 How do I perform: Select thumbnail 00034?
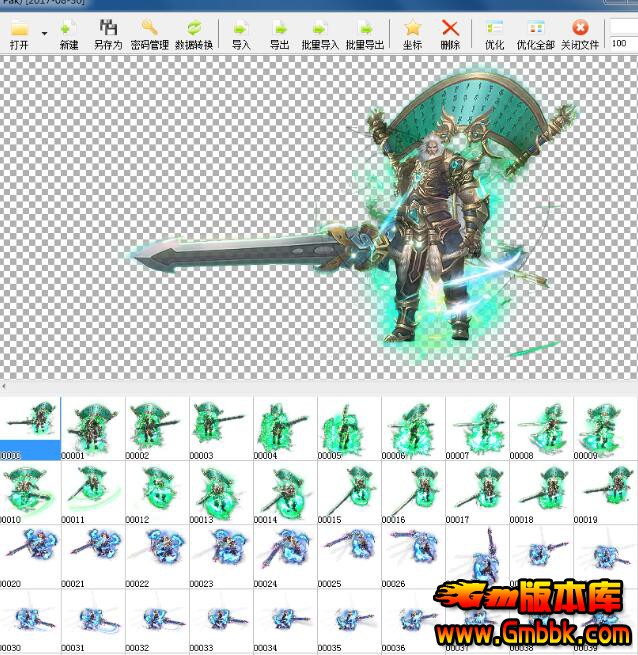click(x=285, y=621)
